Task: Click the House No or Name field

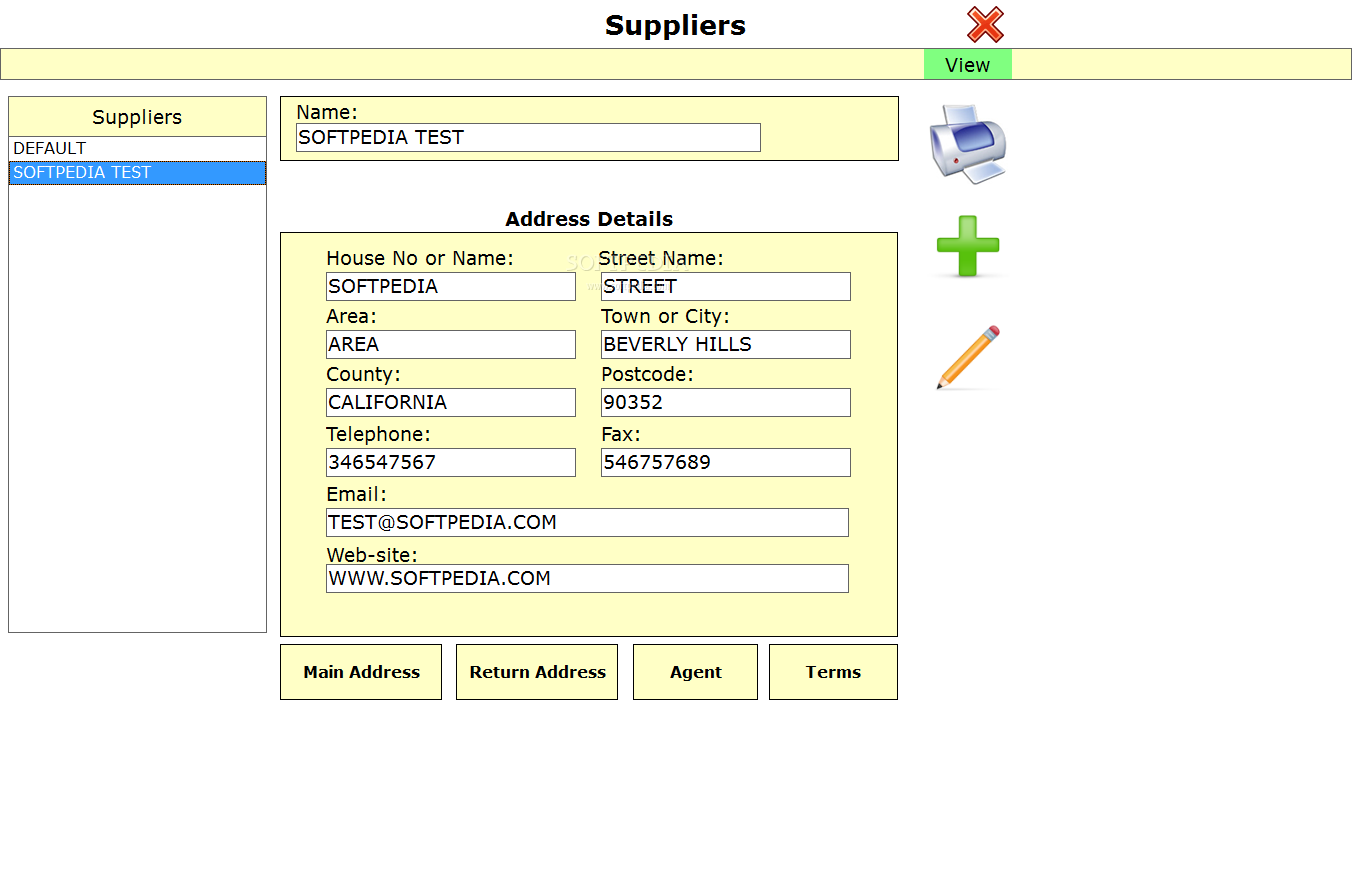Action: click(451, 286)
